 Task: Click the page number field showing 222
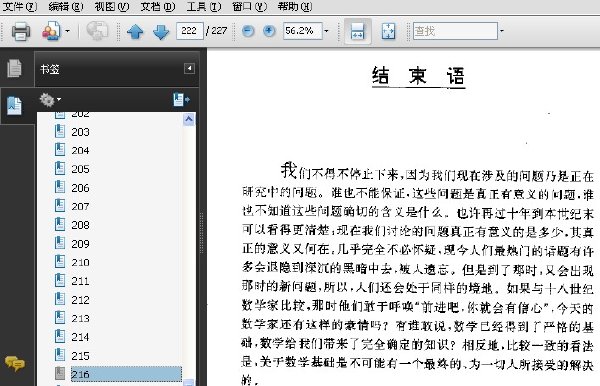click(x=189, y=31)
